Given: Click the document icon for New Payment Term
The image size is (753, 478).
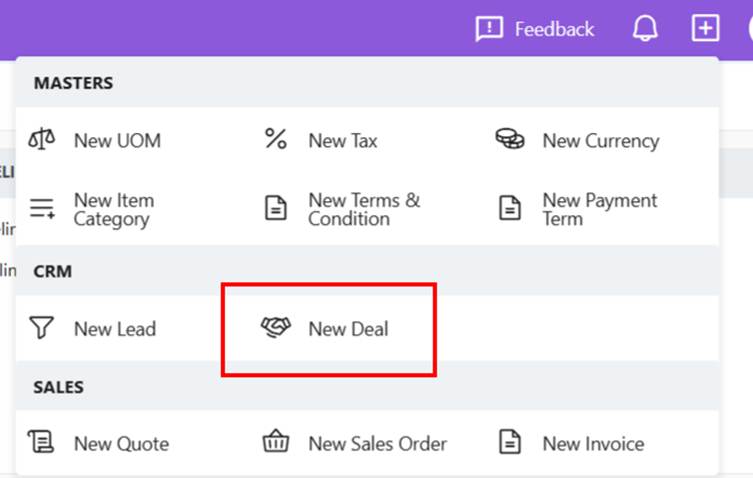Looking at the screenshot, I should pos(510,208).
